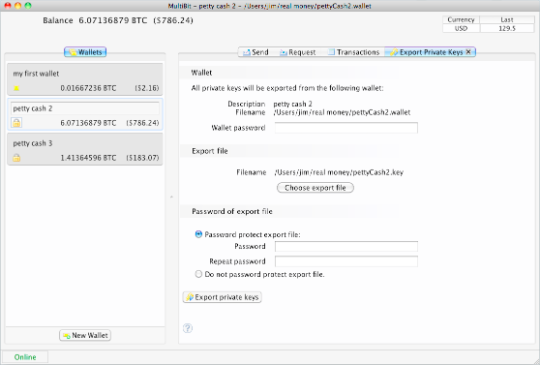The height and width of the screenshot is (365, 540).
Task: Click the ($183.07) value of petty cash 3
Action: click(x=143, y=158)
